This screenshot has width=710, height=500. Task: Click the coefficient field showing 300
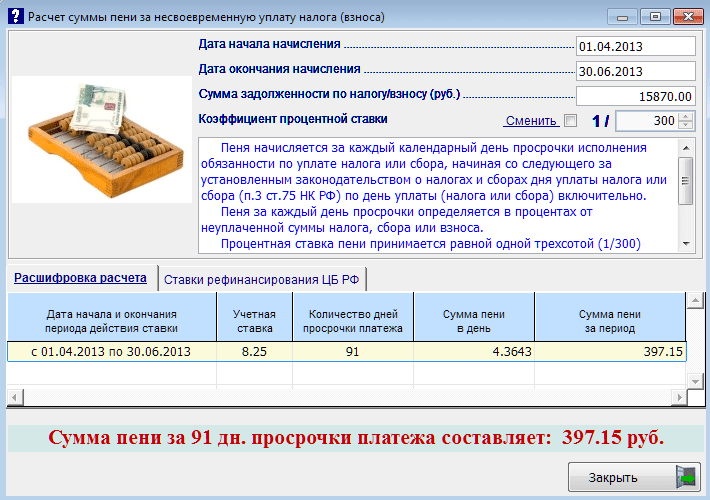point(647,120)
